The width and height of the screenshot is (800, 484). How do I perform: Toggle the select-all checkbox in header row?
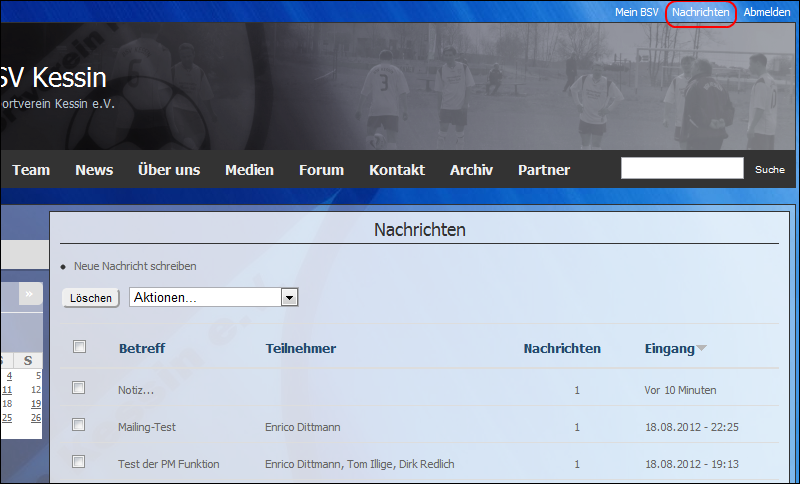(79, 347)
